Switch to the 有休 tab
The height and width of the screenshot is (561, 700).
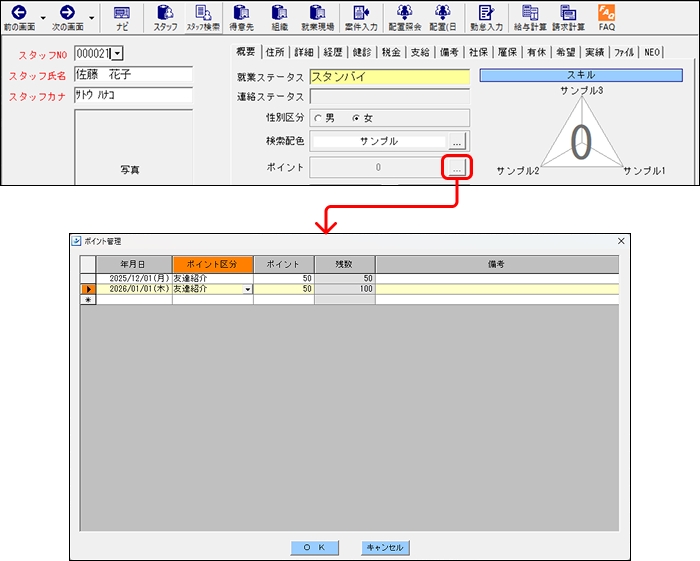click(537, 52)
